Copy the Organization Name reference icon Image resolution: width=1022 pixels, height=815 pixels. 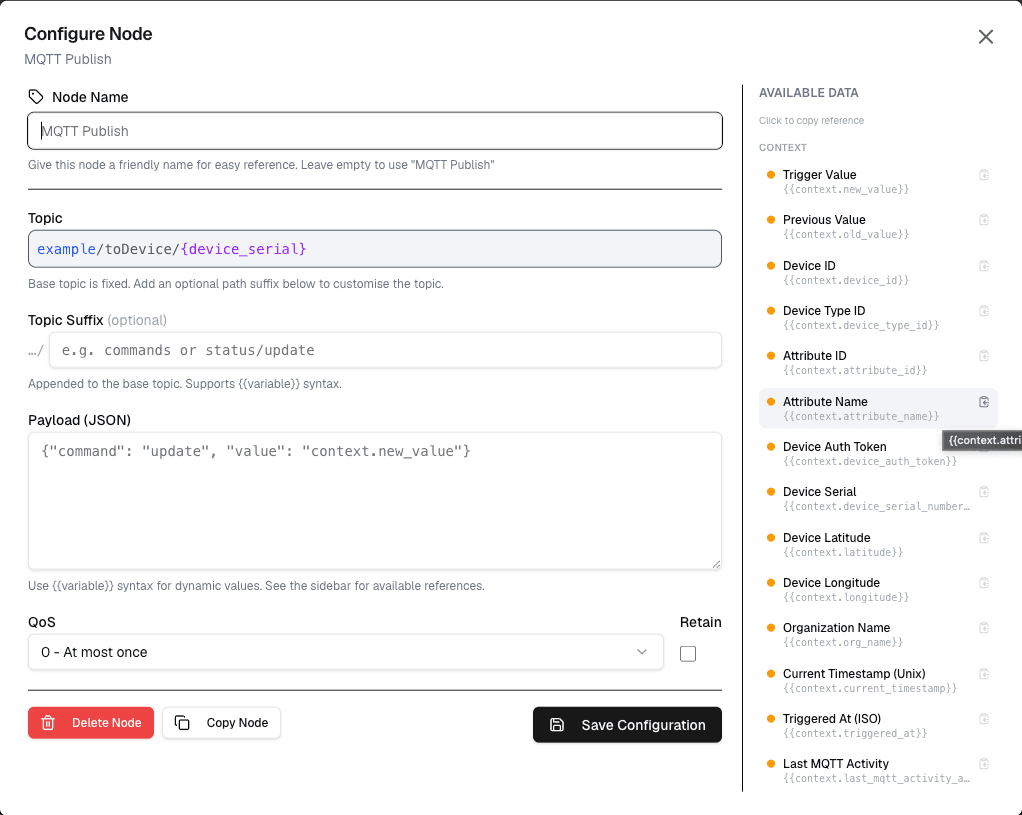point(984,628)
